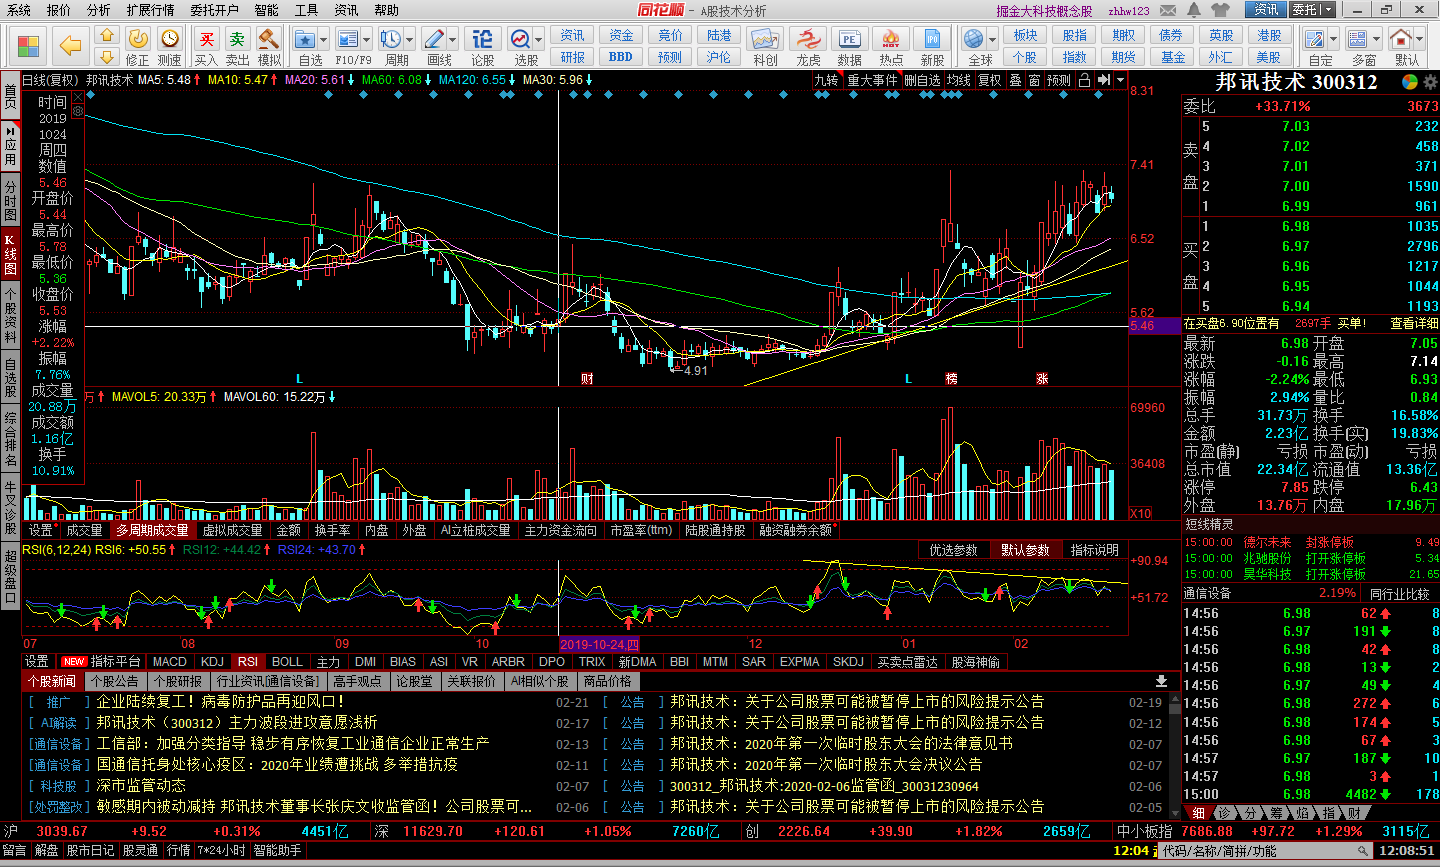The width and height of the screenshot is (1440, 867).
Task: Open the 选股 stock picker icon
Action: (x=521, y=38)
